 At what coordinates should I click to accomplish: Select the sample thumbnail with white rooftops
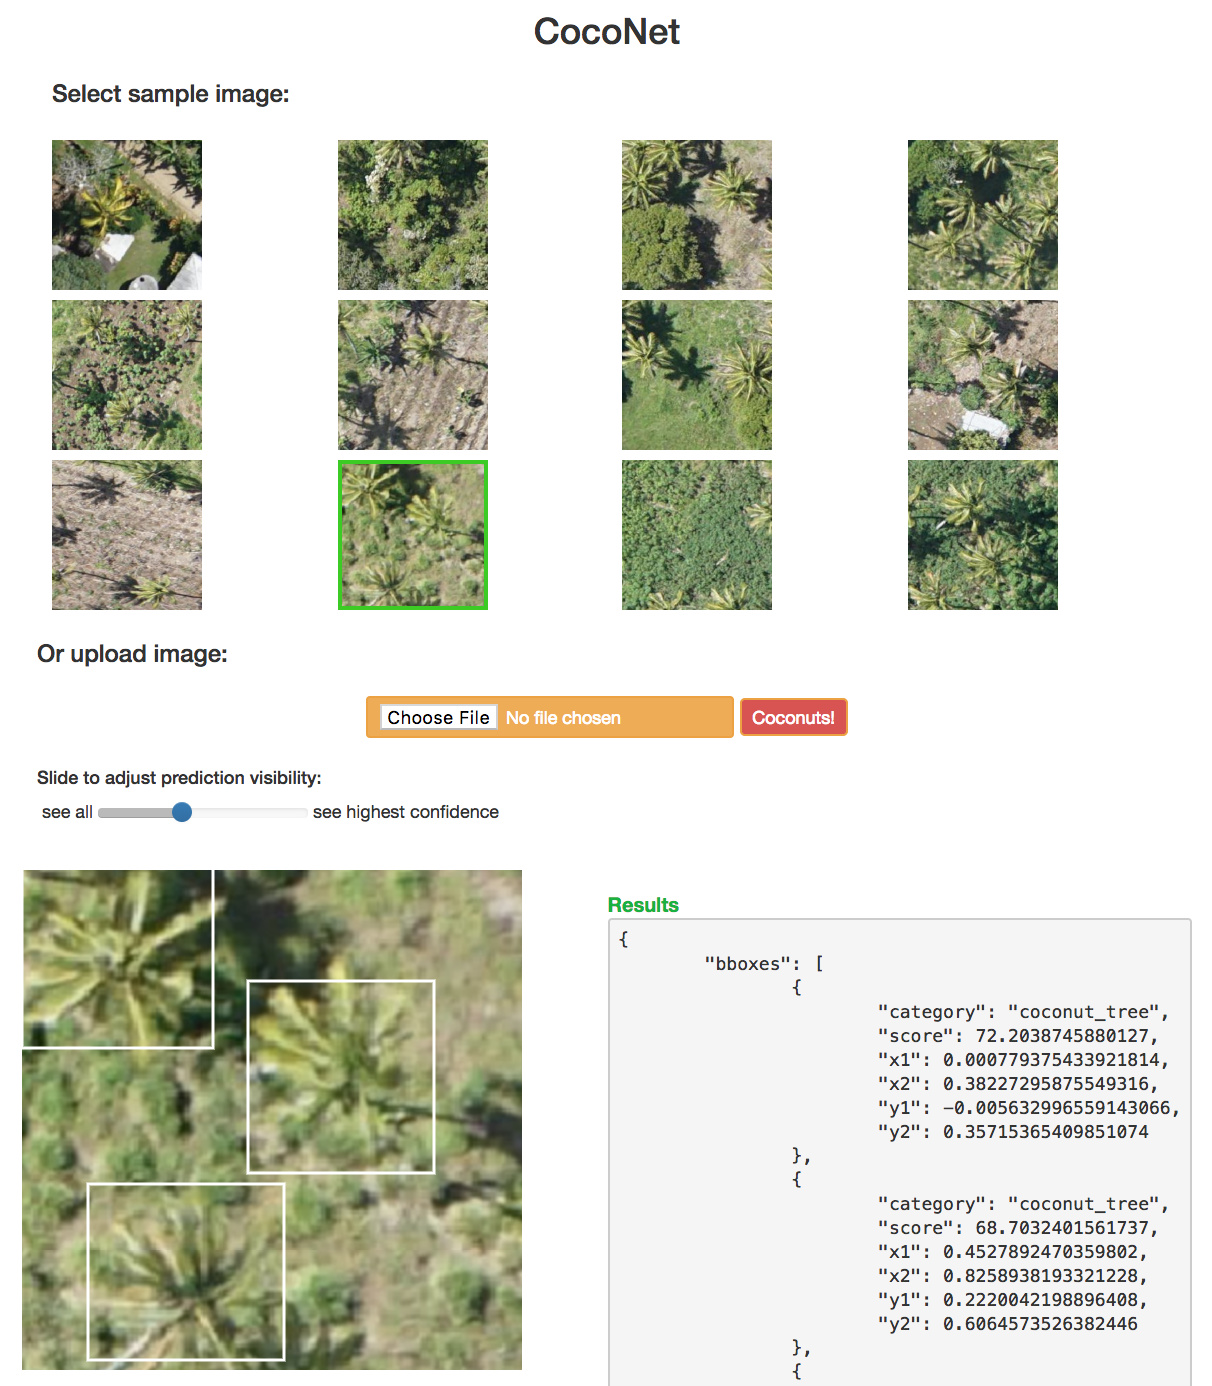(127, 215)
